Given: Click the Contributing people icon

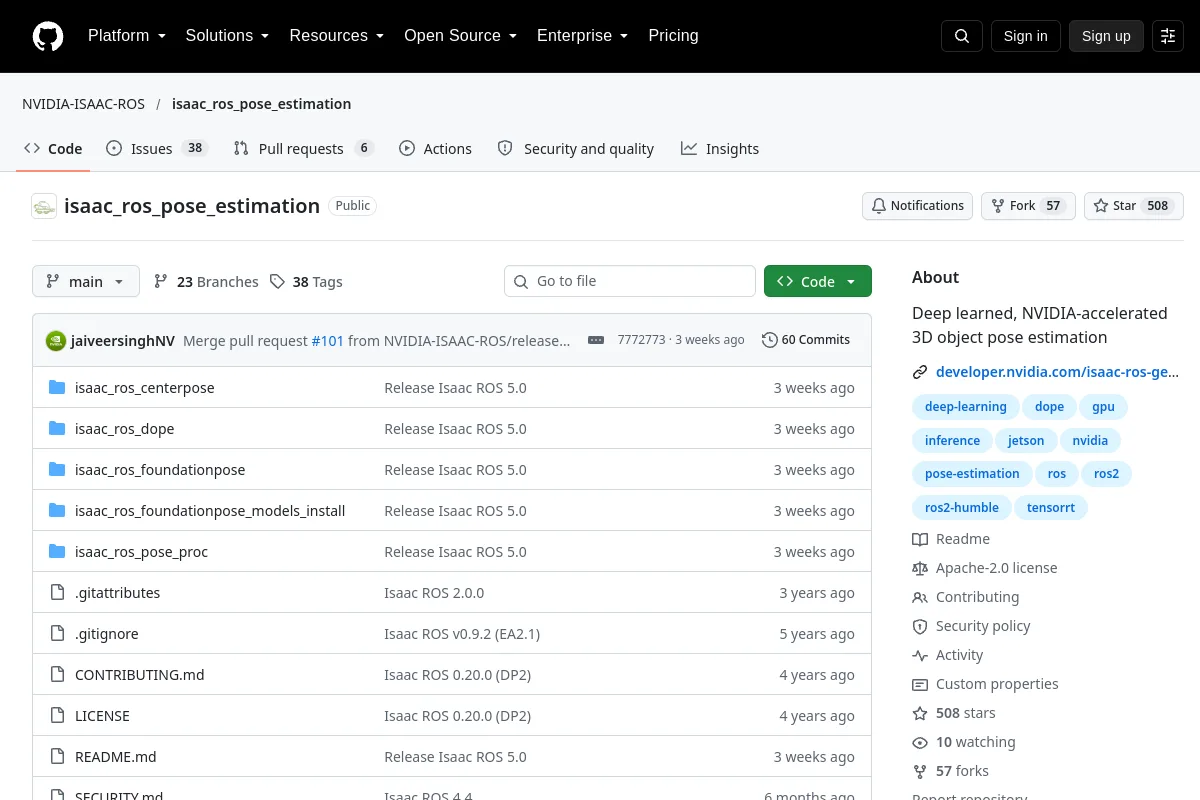Looking at the screenshot, I should pyautogui.click(x=920, y=597).
